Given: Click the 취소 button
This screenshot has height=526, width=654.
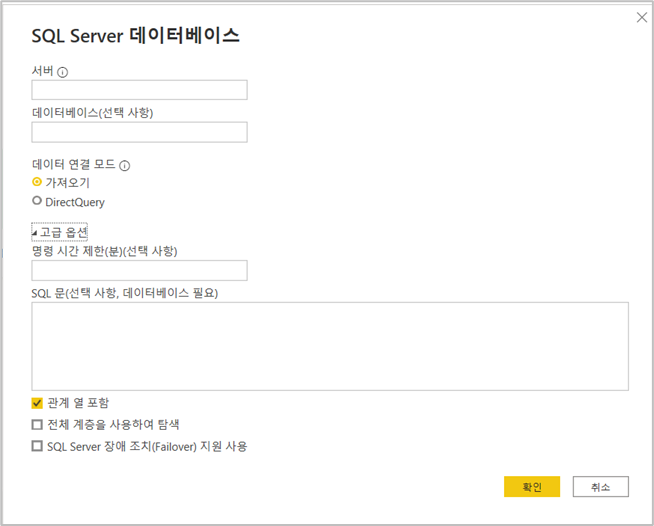Looking at the screenshot, I should [601, 486].
